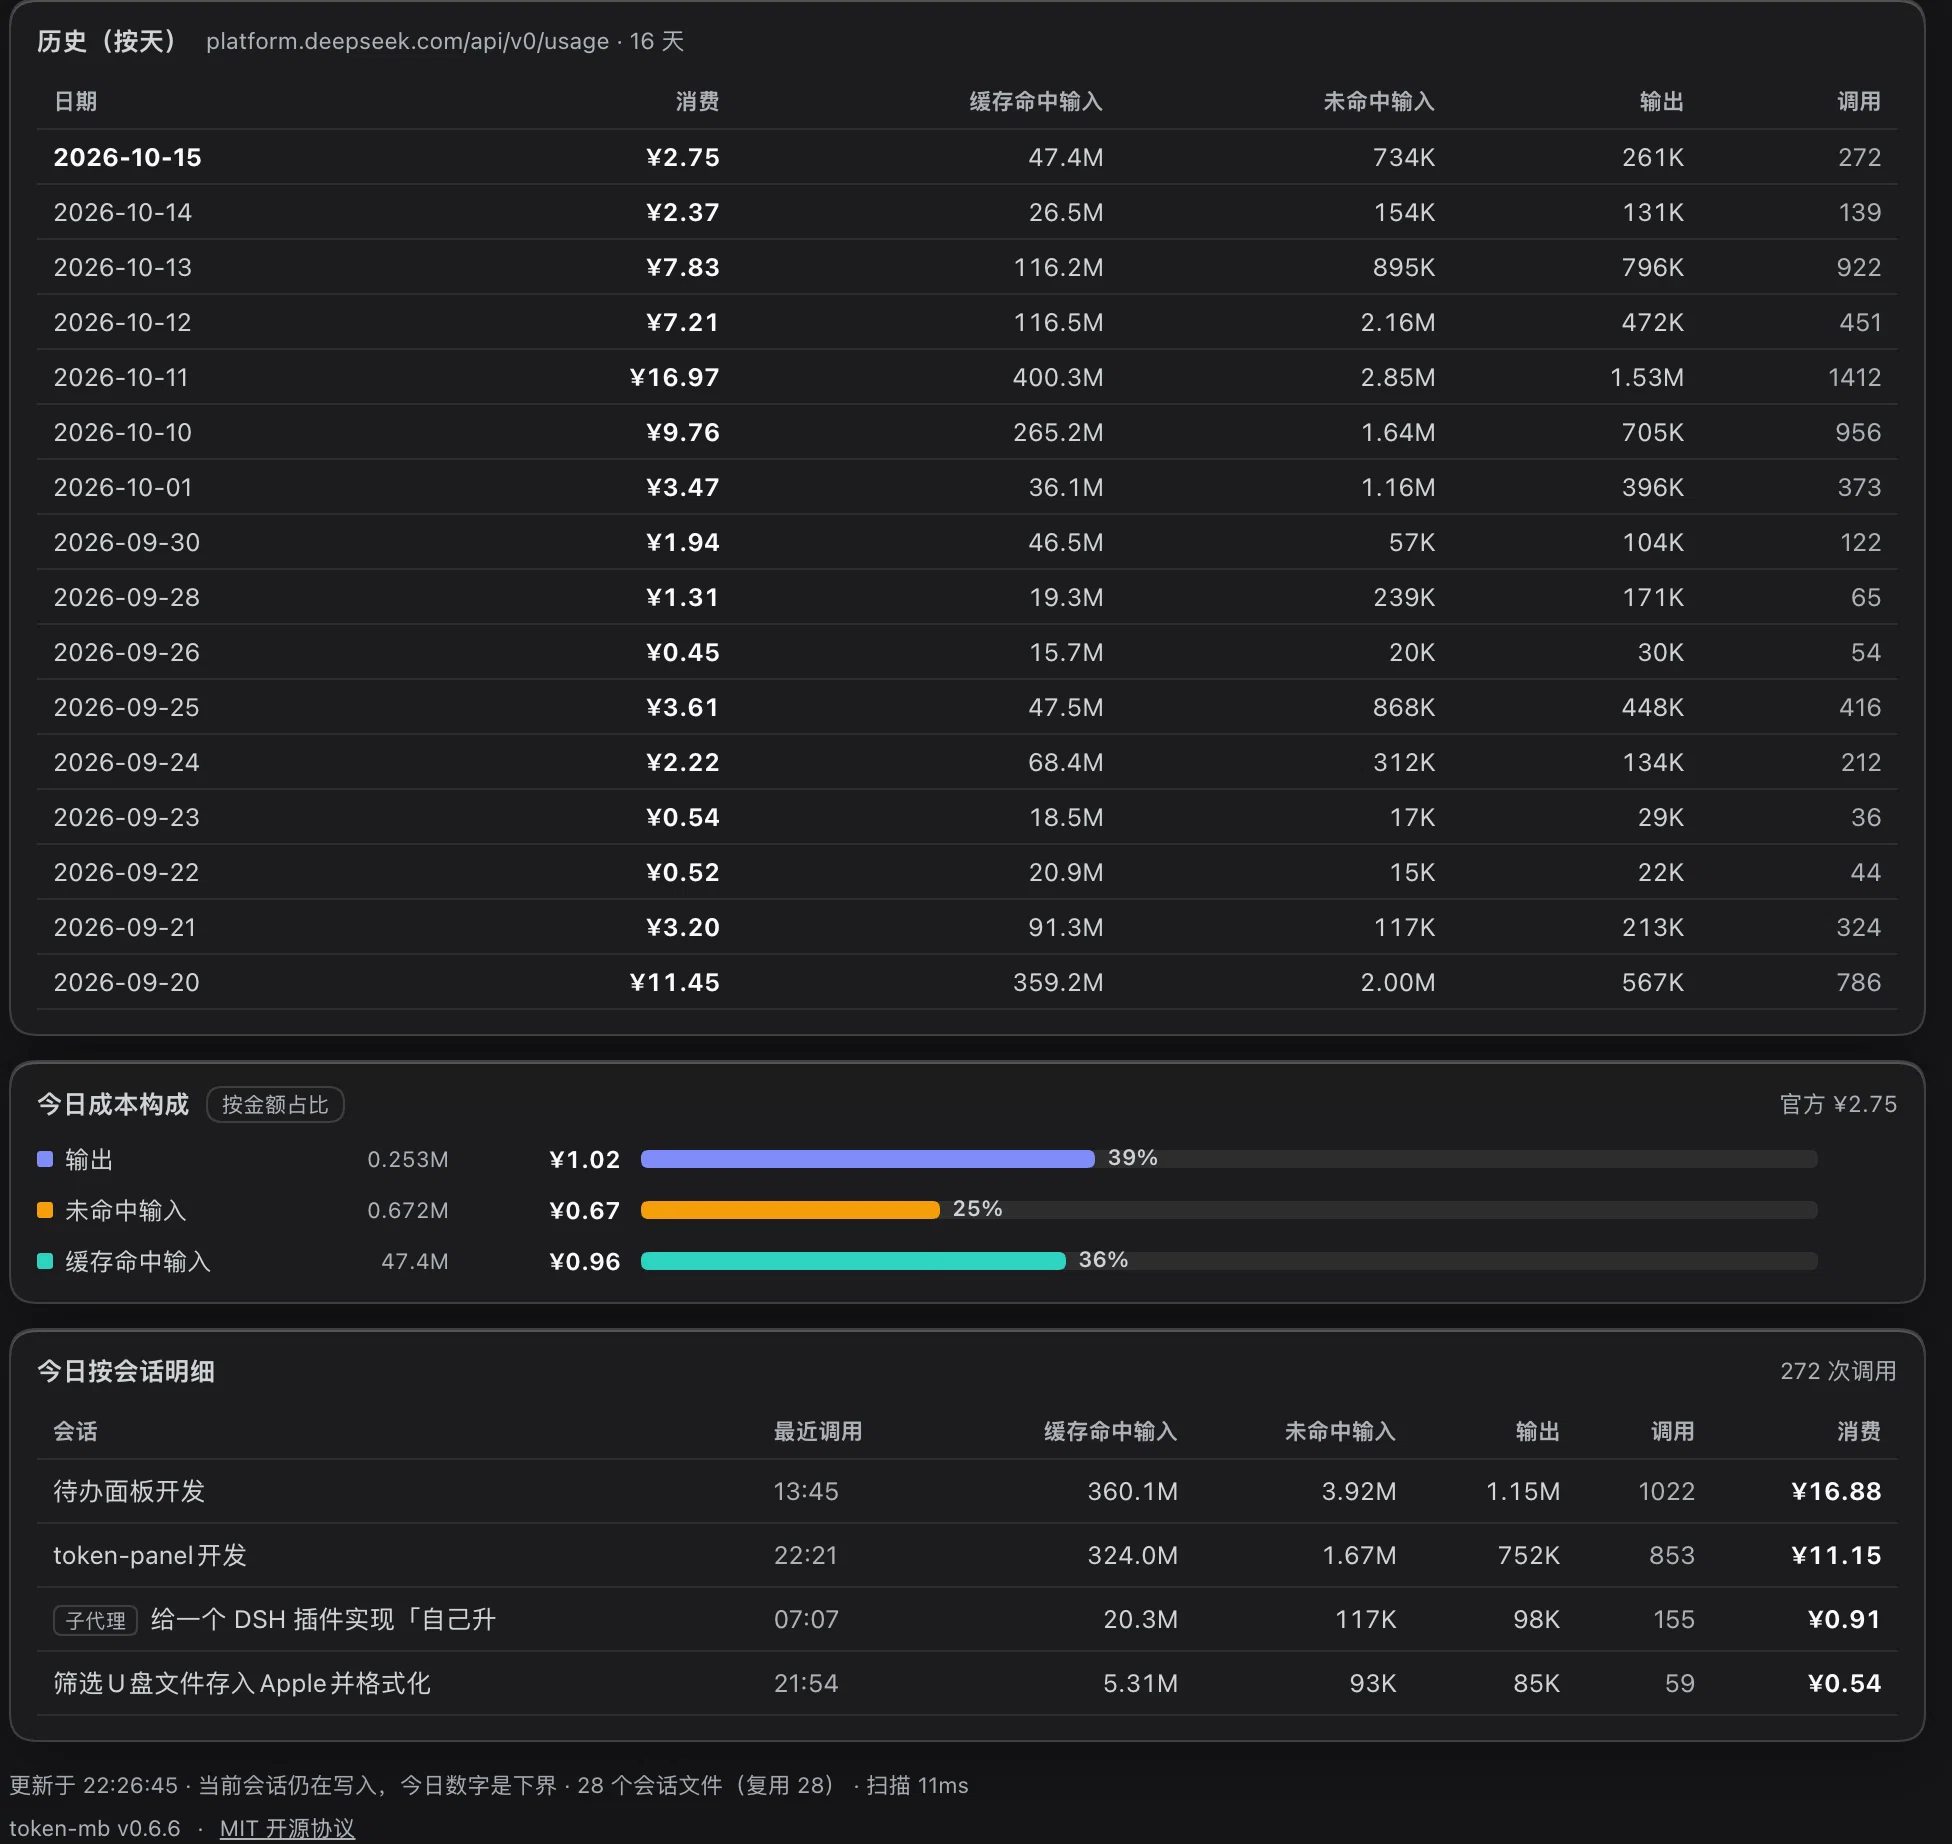Click the 缓存命中输入 header in history table
Viewport: 1952px width, 1844px height.
coord(1036,101)
